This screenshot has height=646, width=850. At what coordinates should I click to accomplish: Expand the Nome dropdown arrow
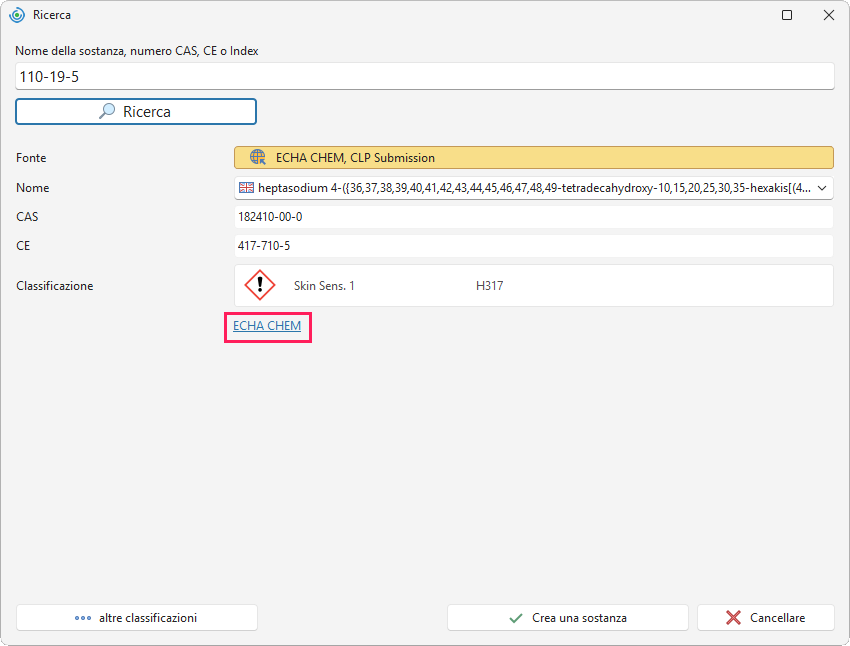tap(822, 188)
